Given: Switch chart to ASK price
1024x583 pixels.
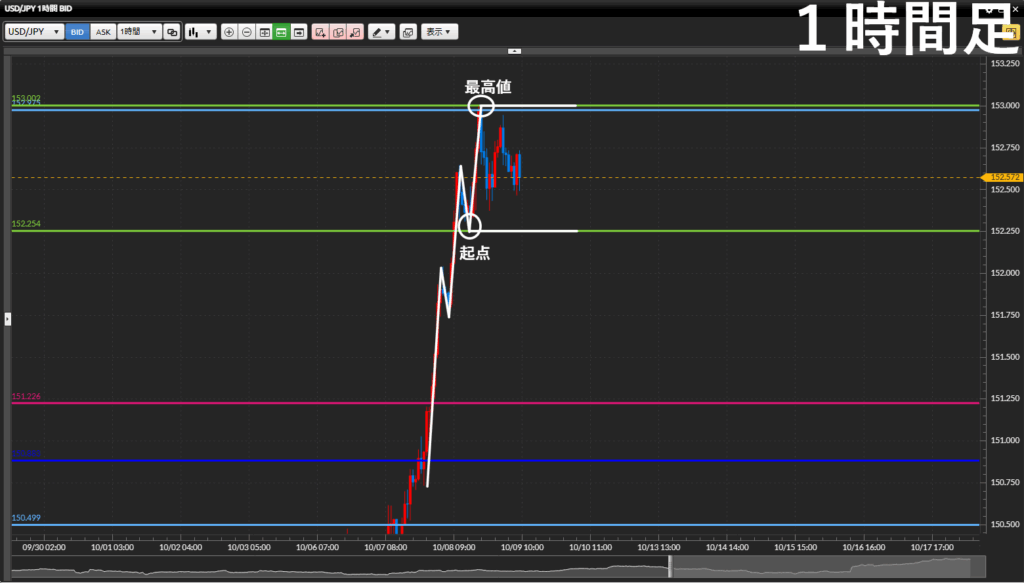Looking at the screenshot, I should coord(103,32).
